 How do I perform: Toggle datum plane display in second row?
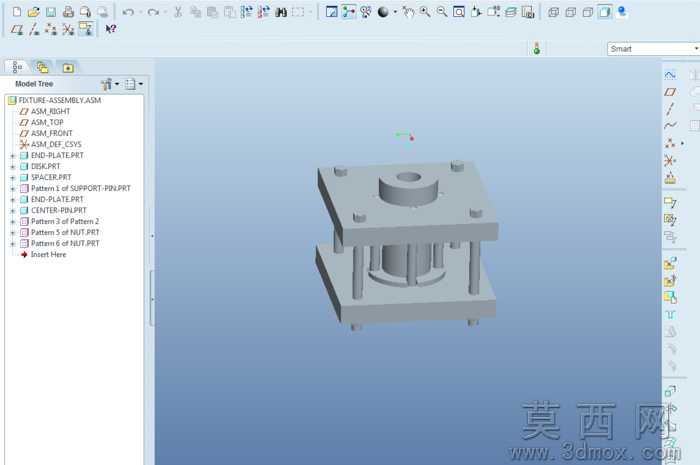click(x=17, y=29)
